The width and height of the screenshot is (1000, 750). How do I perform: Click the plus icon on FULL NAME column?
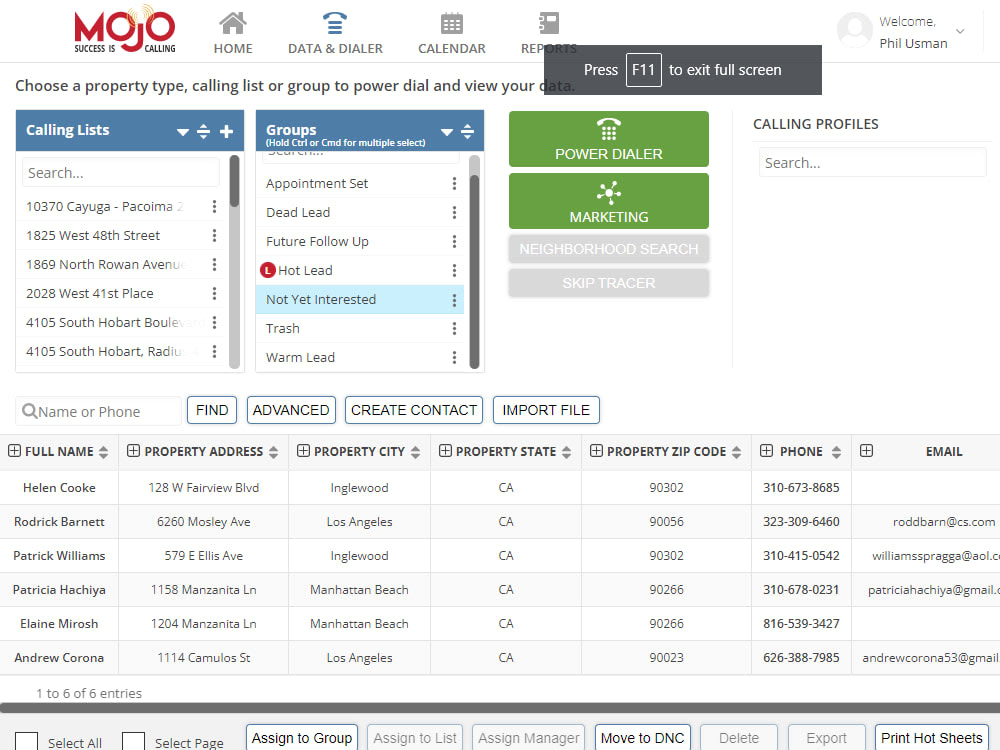point(14,451)
